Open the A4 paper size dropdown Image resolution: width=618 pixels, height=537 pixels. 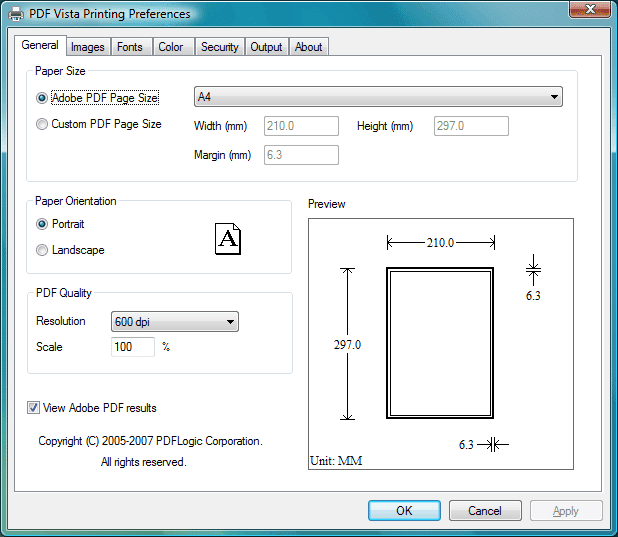[x=378, y=97]
